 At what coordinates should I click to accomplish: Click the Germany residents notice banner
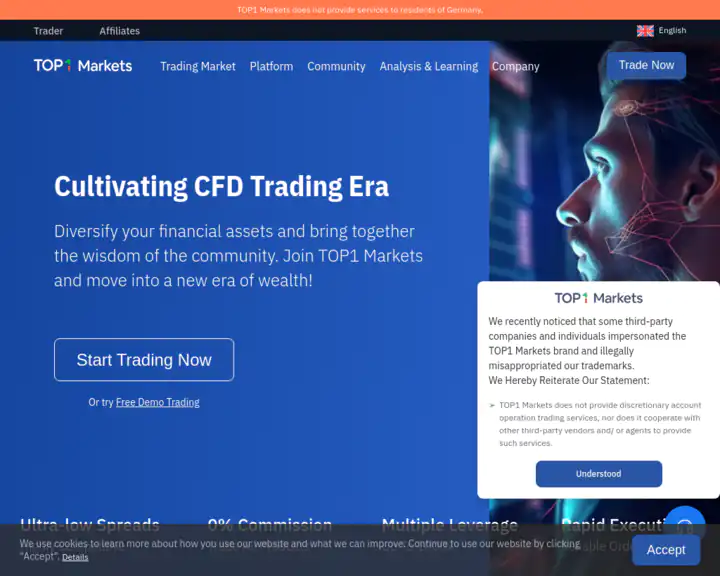coord(360,10)
